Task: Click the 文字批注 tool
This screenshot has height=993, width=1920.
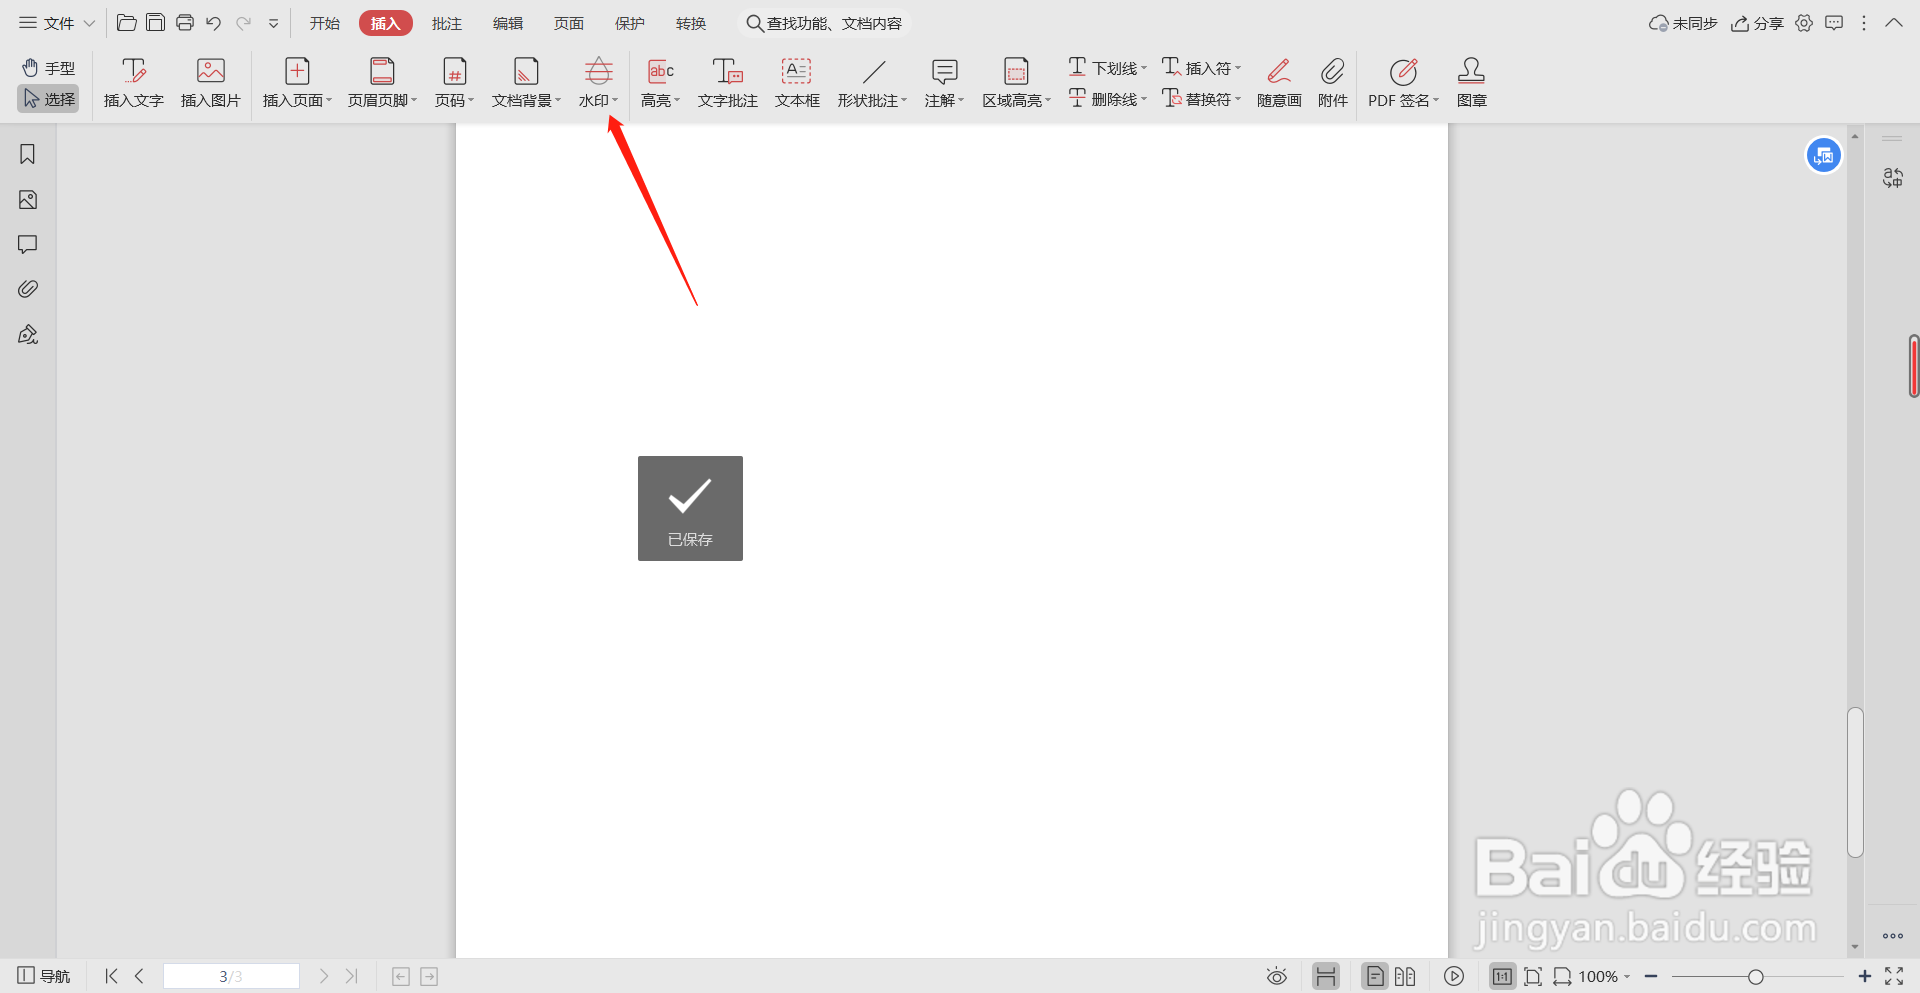Action: (728, 83)
